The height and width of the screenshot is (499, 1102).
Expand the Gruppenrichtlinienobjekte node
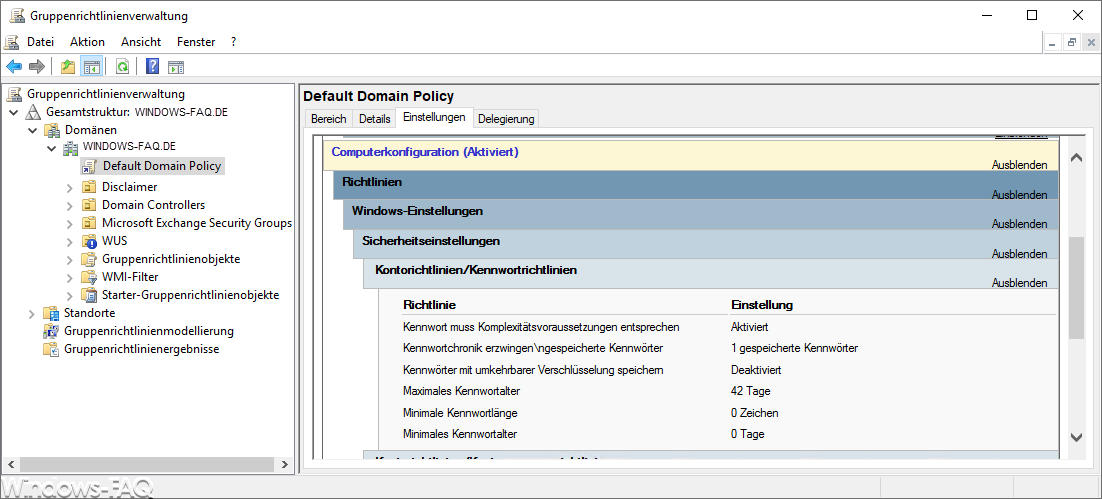(x=70, y=259)
